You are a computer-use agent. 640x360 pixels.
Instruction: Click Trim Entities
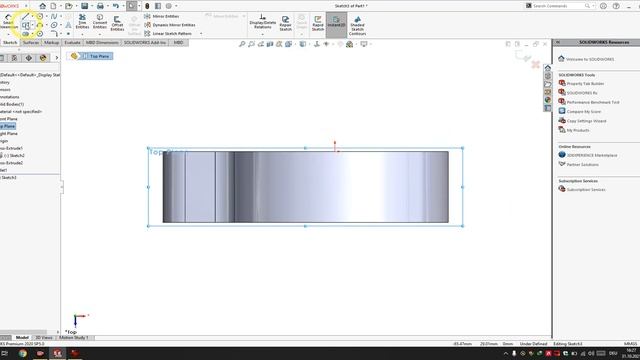click(82, 21)
